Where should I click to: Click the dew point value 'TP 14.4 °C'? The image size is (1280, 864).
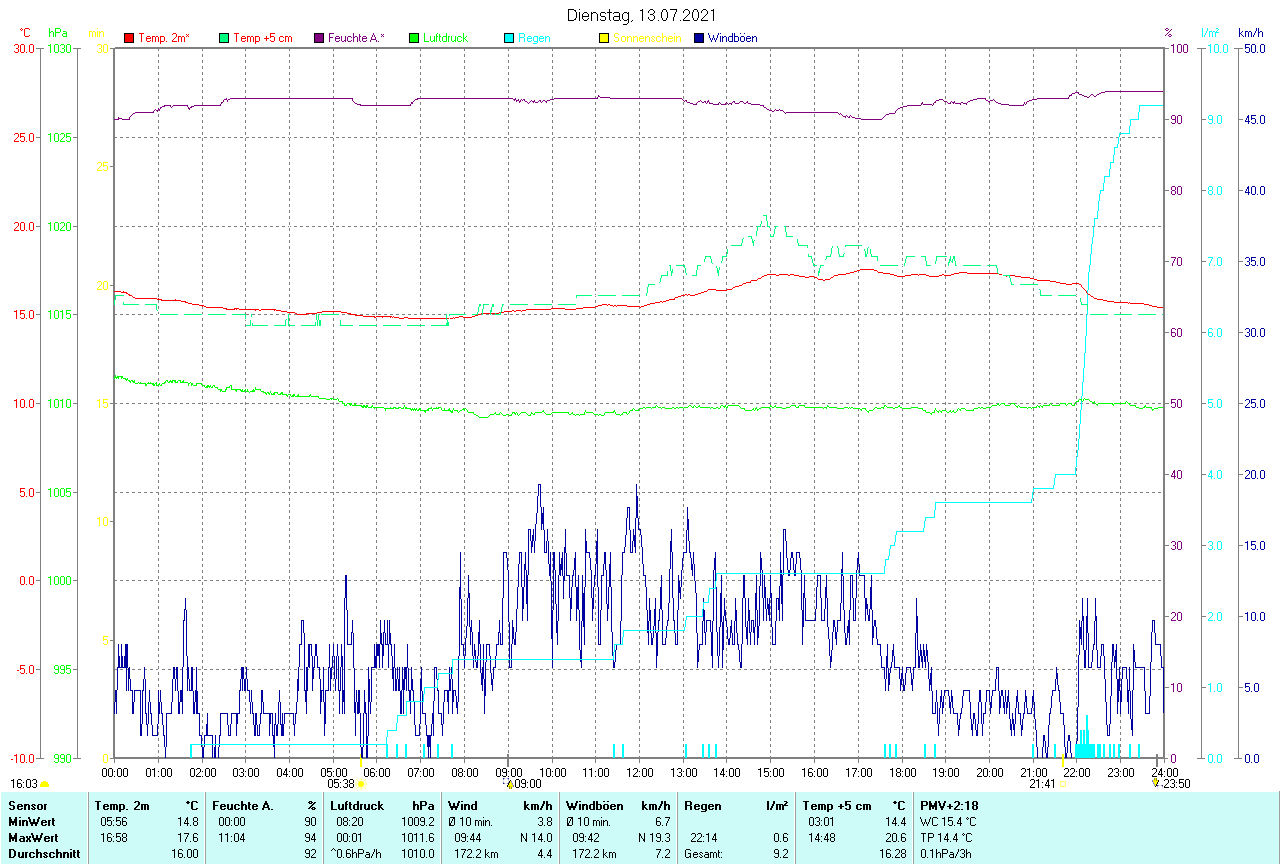tap(948, 838)
